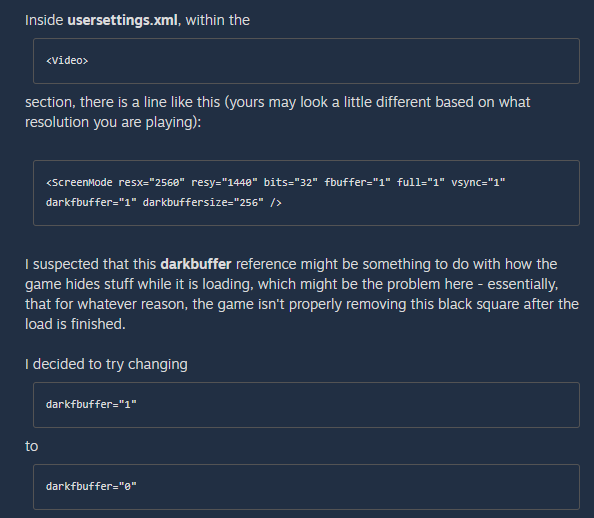Viewport: 594px width, 518px height.
Task: Click the ScreenMode resx code line
Action: click(x=275, y=183)
